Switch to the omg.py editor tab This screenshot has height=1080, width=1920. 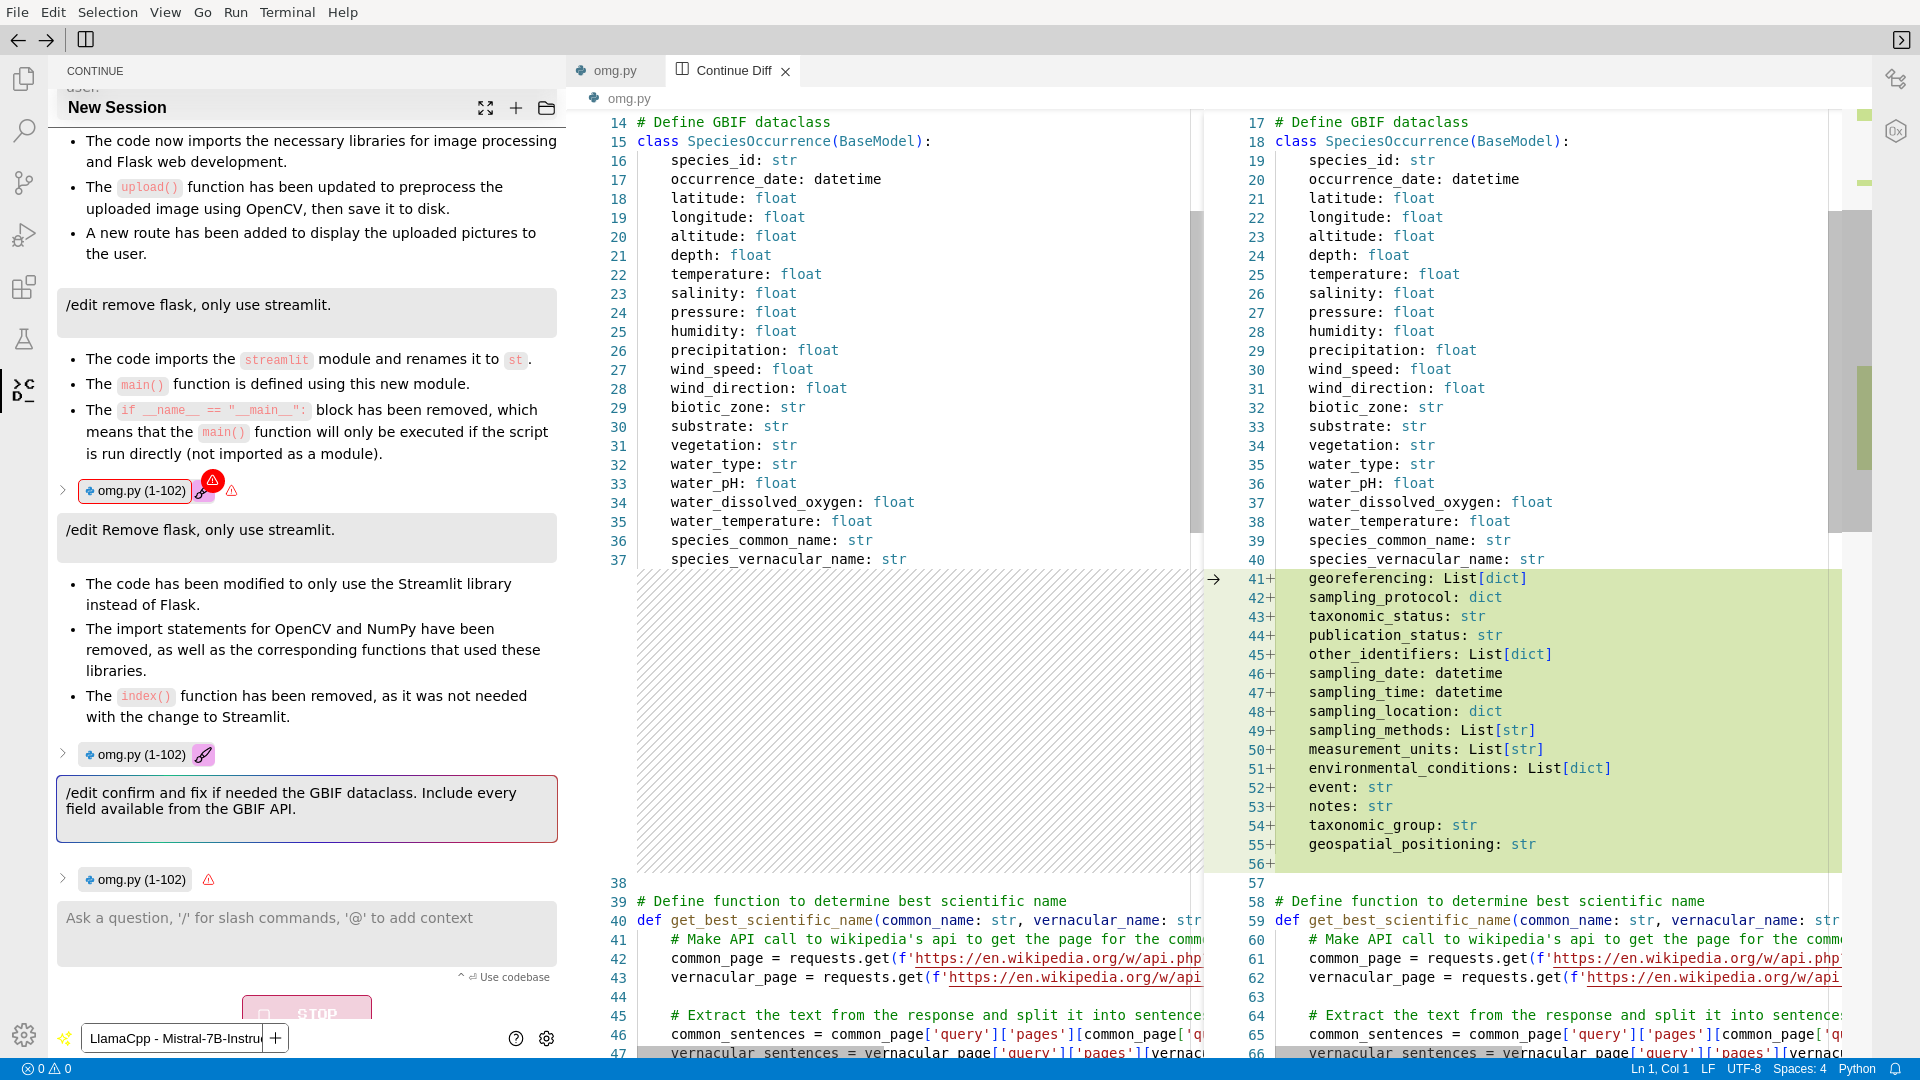pyautogui.click(x=614, y=71)
